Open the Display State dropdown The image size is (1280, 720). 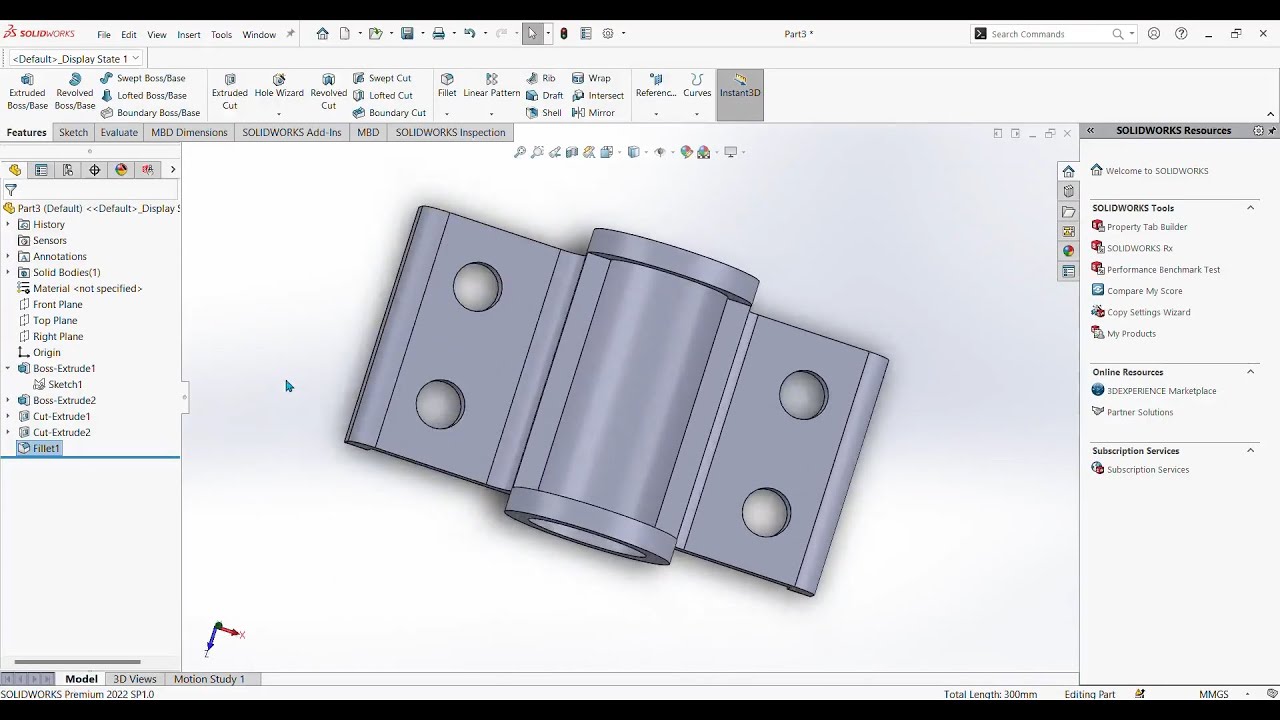click(x=75, y=58)
